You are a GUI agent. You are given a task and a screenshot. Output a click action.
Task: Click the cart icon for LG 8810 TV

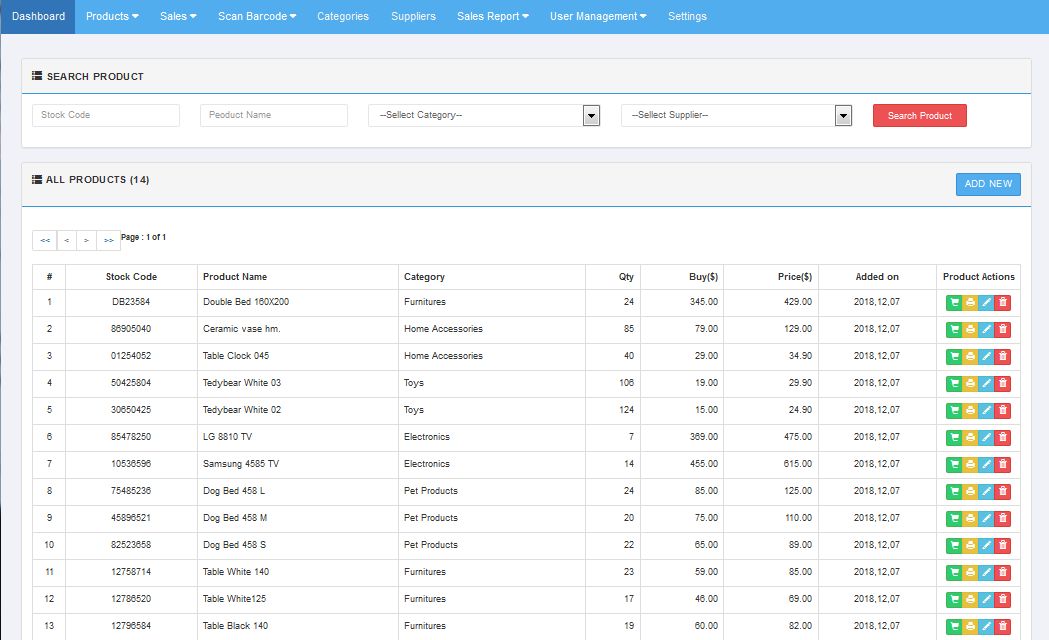(953, 437)
